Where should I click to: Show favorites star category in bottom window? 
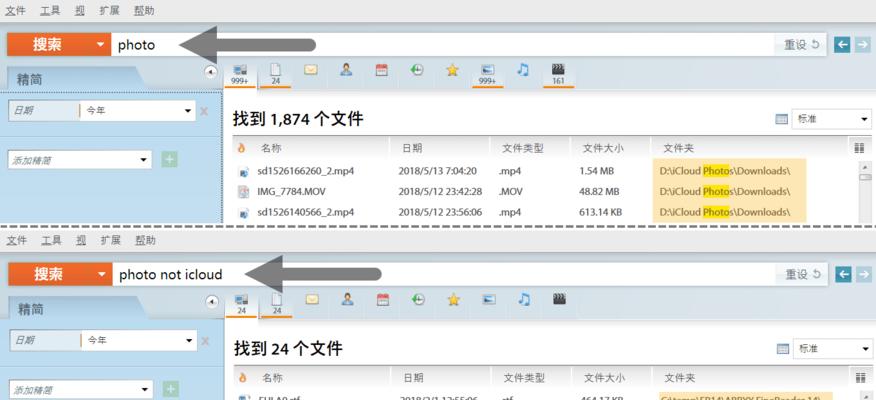(x=453, y=300)
